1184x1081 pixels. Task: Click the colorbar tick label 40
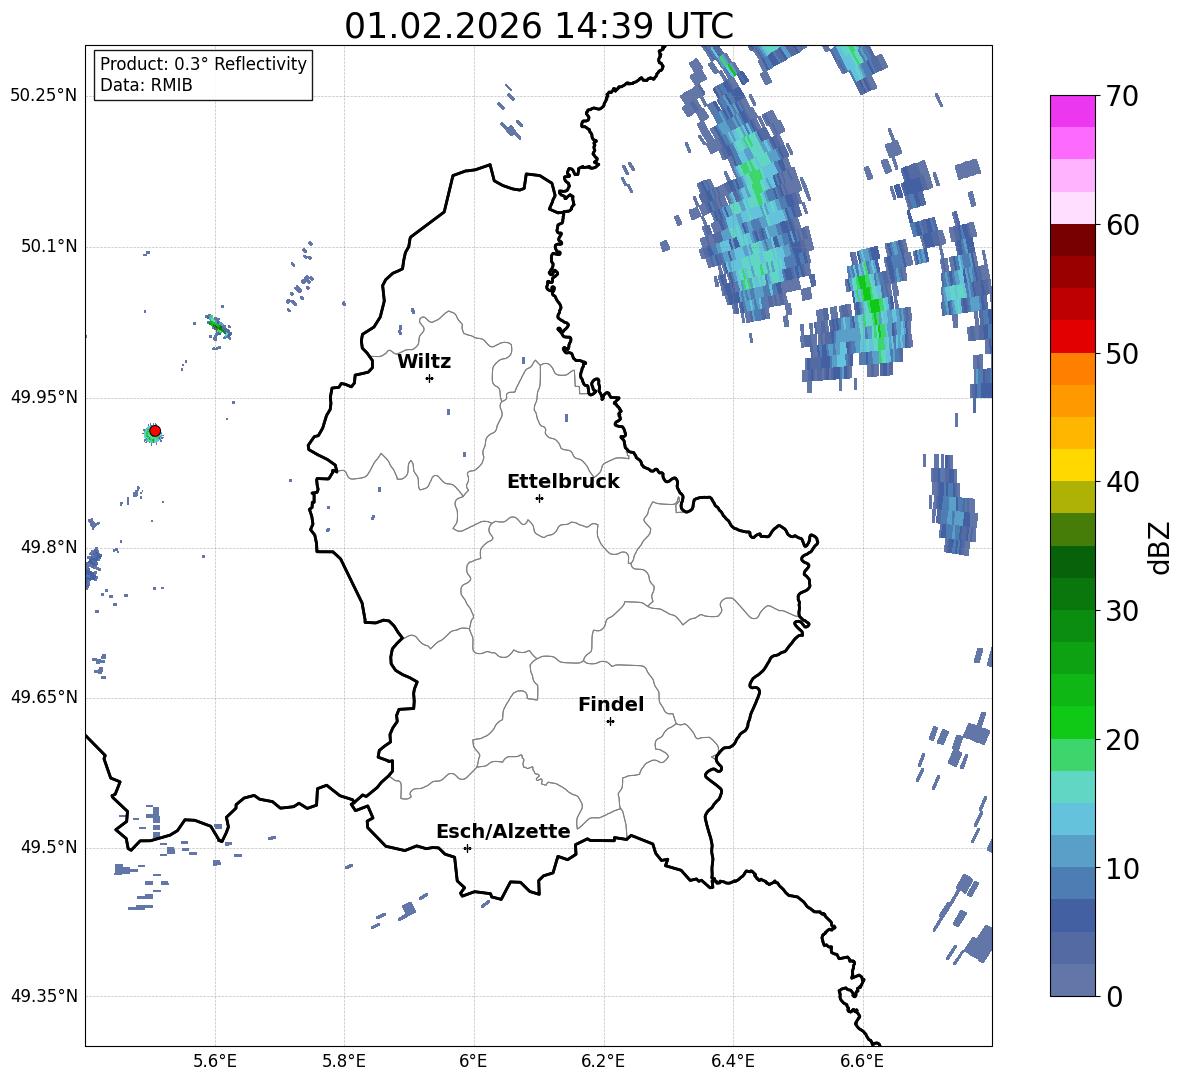(1122, 482)
